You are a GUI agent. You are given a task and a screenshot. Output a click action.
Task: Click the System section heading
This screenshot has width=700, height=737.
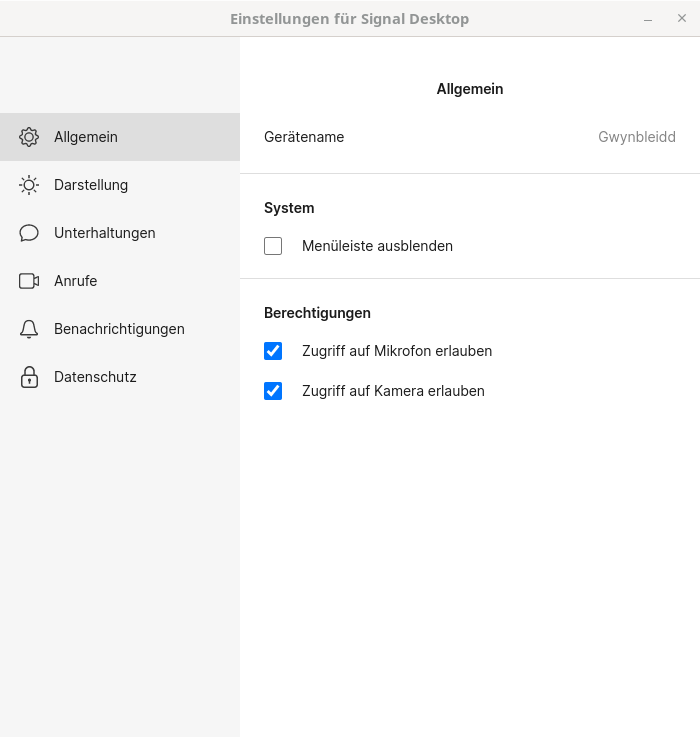pyautogui.click(x=289, y=208)
